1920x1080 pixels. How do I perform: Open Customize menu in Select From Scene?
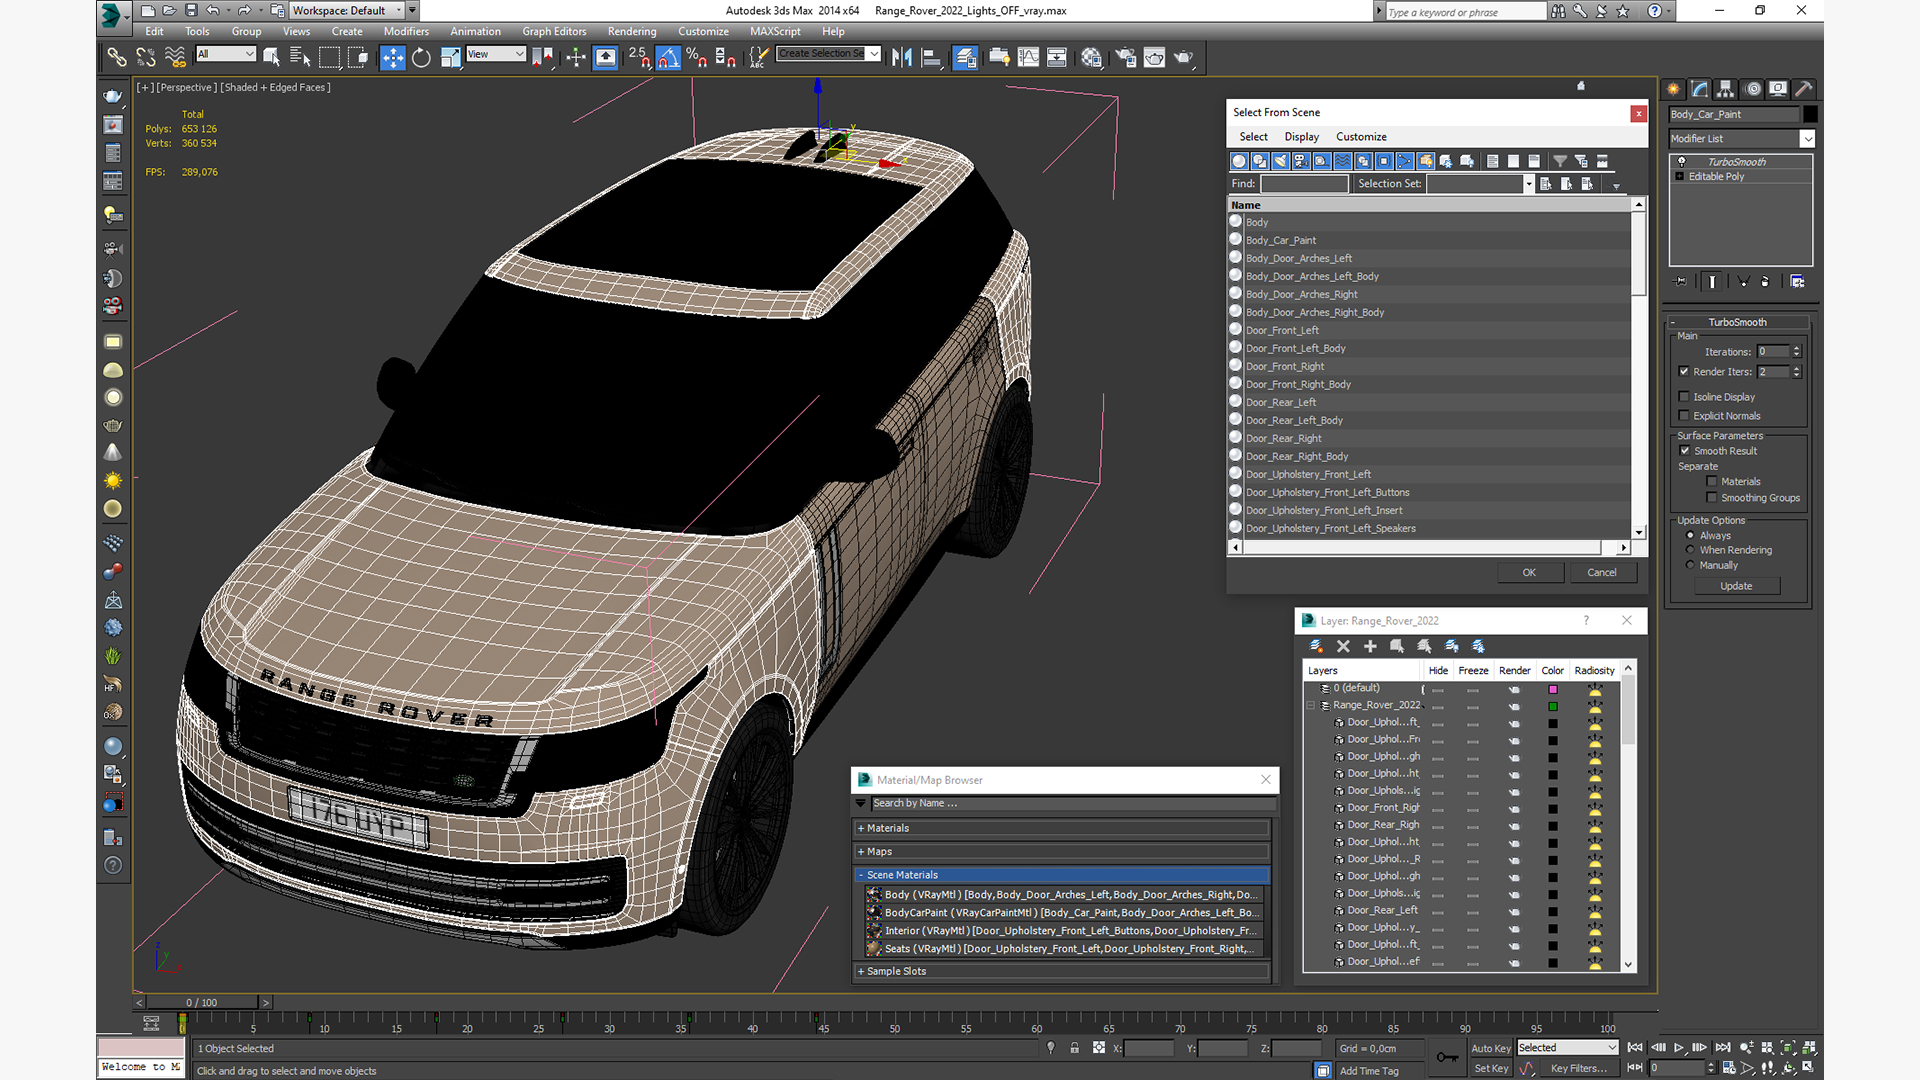click(x=1361, y=137)
